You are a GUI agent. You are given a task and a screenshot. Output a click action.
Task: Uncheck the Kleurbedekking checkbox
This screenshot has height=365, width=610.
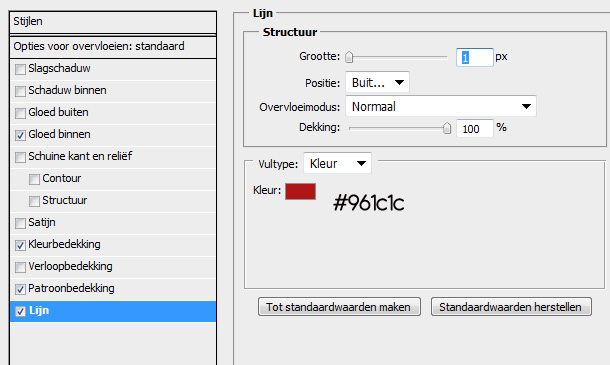coord(20,245)
